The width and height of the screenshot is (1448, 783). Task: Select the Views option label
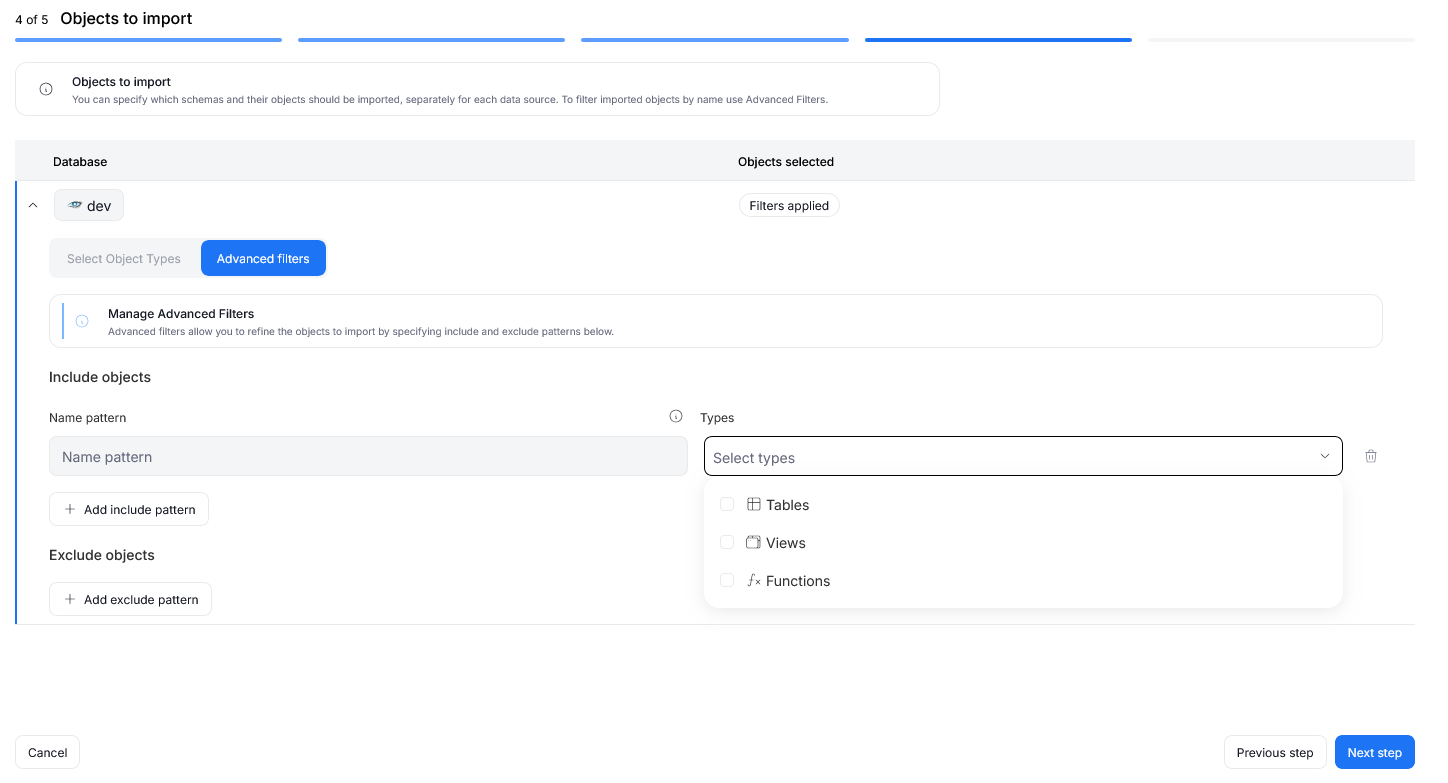tap(786, 543)
